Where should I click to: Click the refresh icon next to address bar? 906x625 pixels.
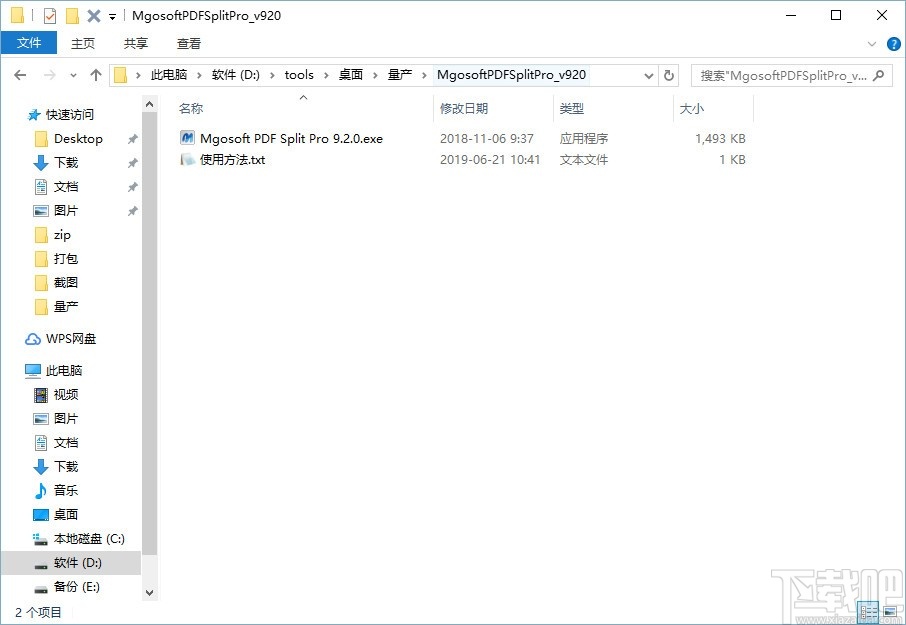668,74
